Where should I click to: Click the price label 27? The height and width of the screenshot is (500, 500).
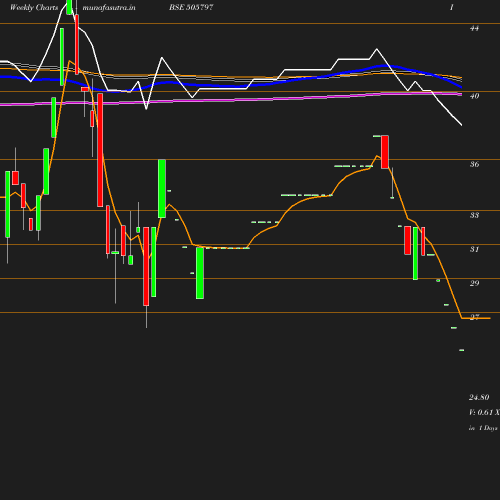[474, 317]
